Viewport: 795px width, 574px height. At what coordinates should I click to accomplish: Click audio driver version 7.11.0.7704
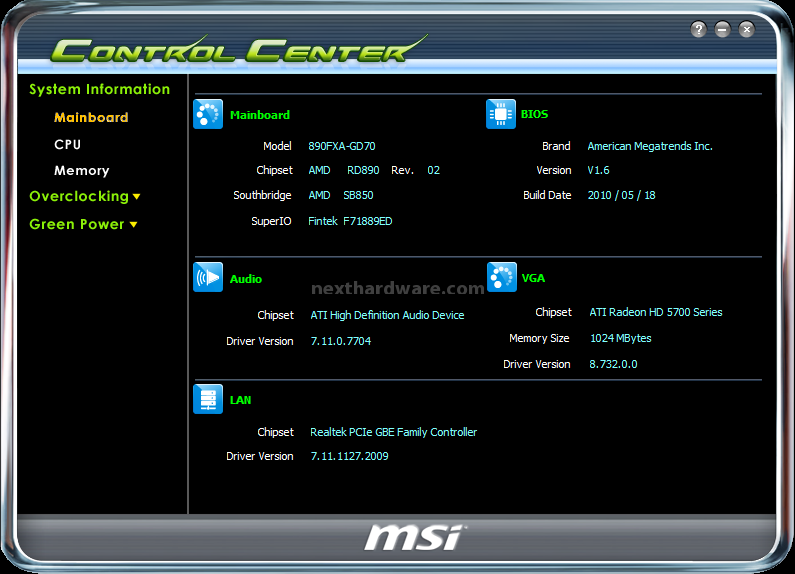[341, 341]
